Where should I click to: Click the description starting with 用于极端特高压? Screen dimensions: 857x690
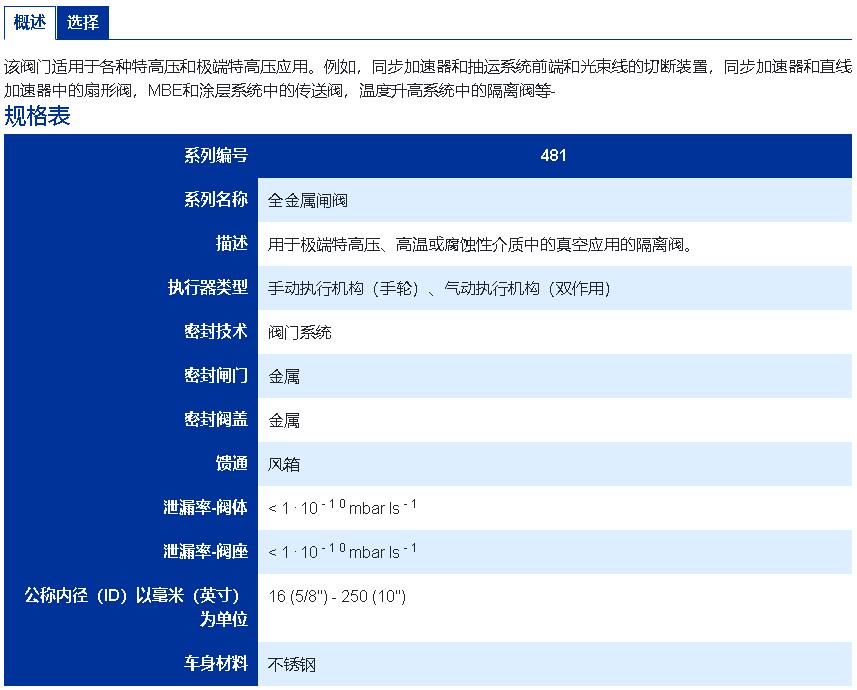click(x=480, y=244)
